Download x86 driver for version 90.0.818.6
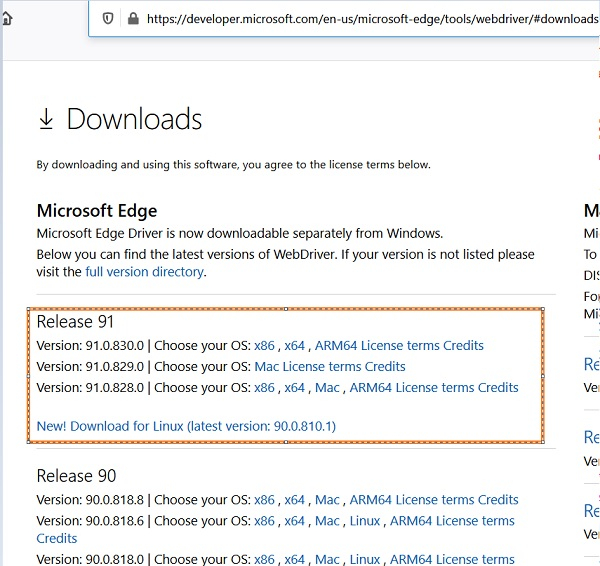Screen dimensions: 600x566 (264, 521)
